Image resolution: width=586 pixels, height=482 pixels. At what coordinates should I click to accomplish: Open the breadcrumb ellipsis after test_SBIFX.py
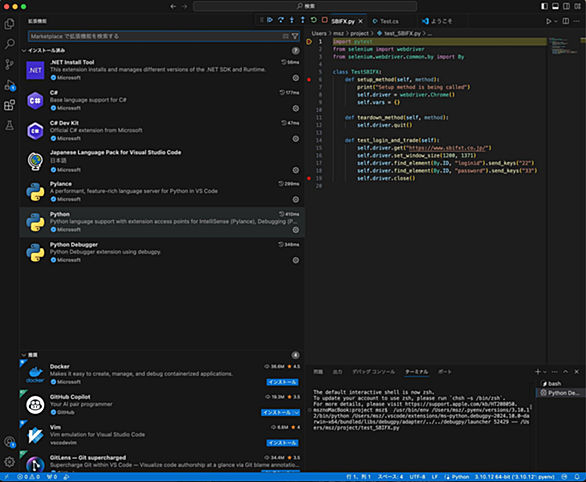click(430, 34)
